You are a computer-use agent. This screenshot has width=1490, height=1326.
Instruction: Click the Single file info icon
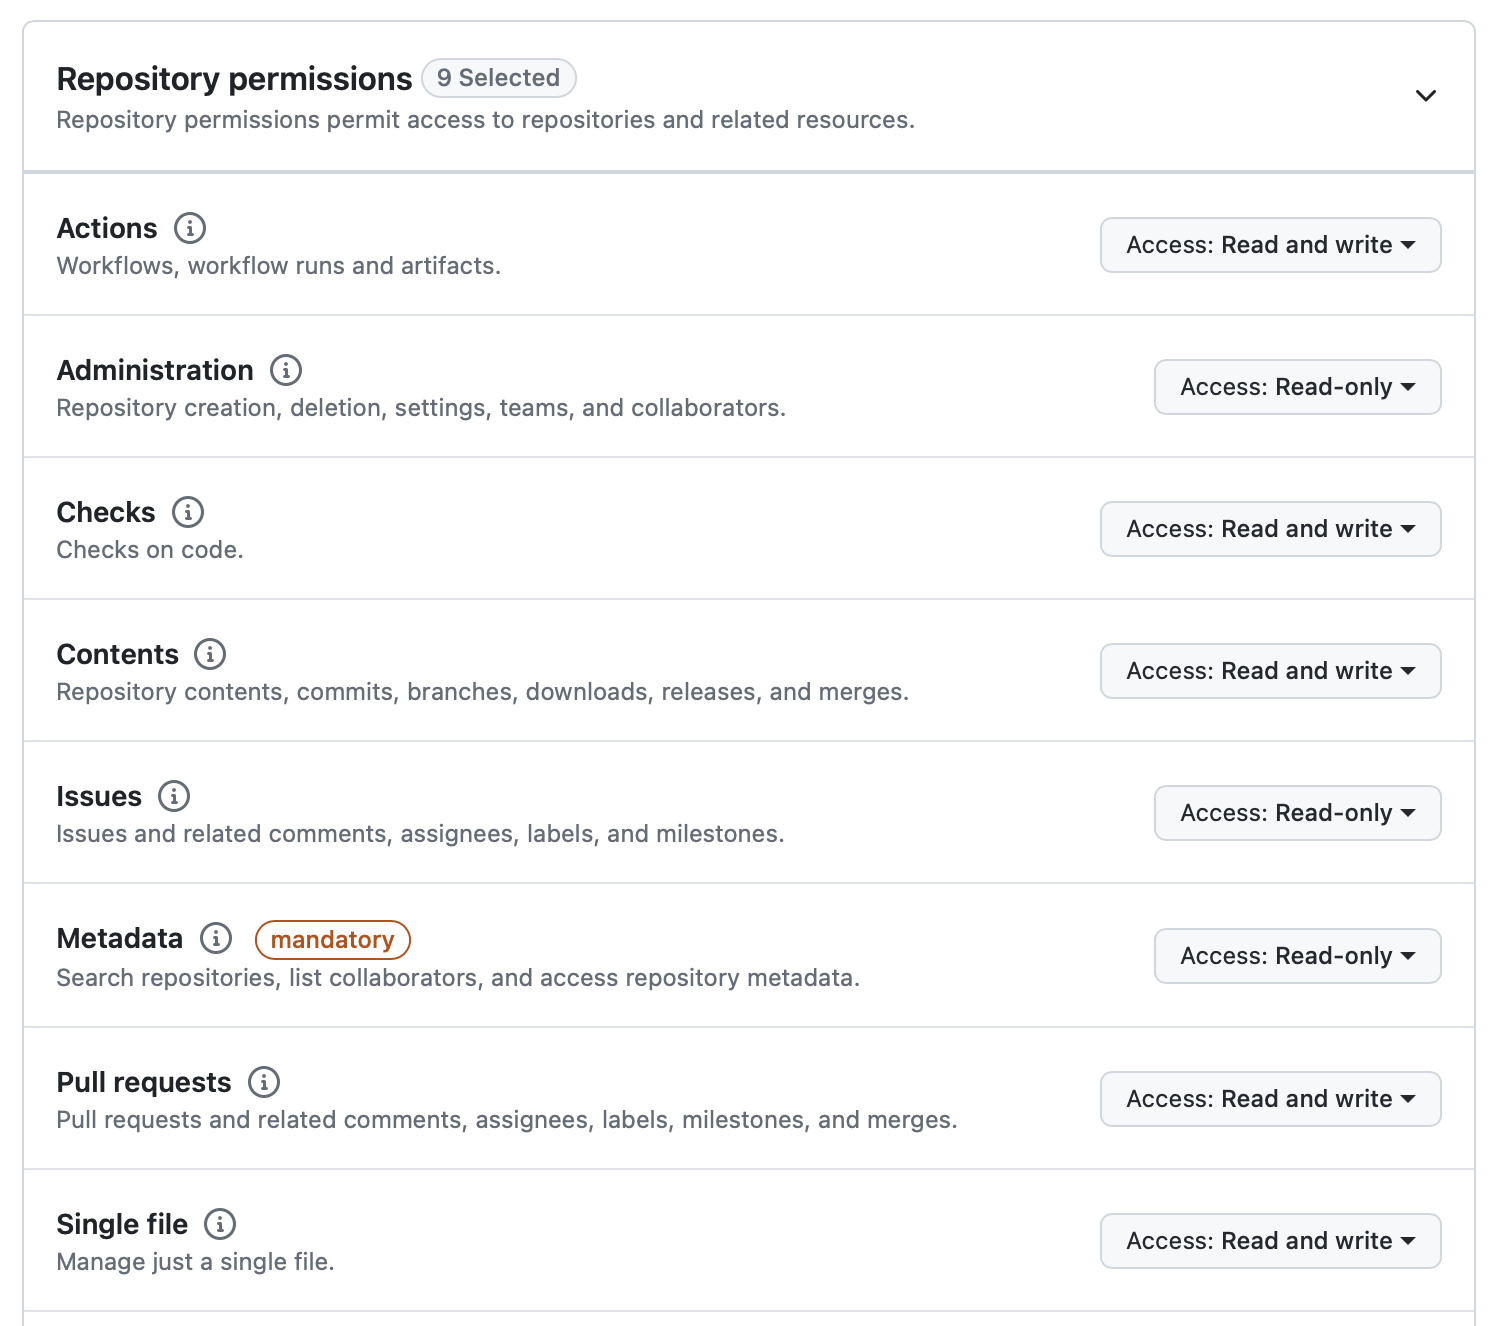click(219, 1224)
